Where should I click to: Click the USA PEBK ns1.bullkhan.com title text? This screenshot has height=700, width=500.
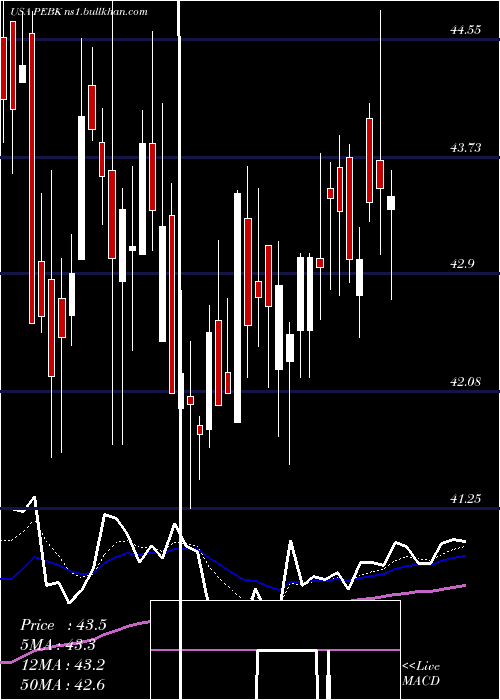pyautogui.click(x=79, y=12)
